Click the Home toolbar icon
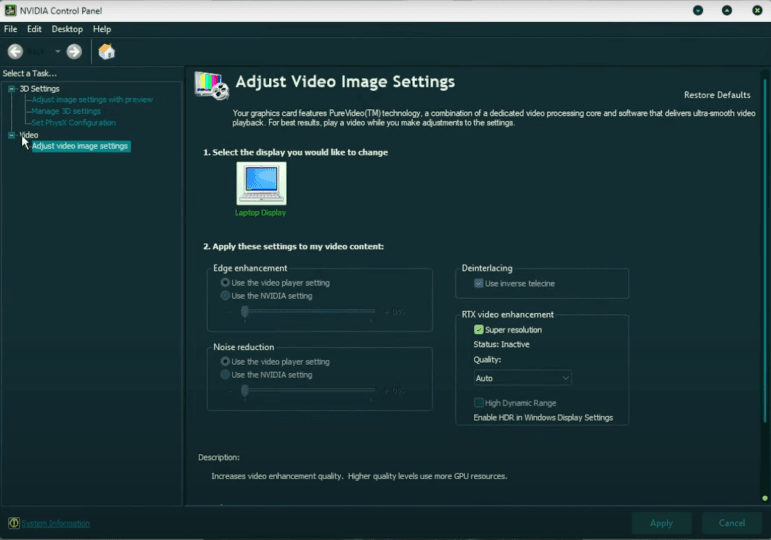Viewport: 771px width, 540px height. [x=106, y=51]
